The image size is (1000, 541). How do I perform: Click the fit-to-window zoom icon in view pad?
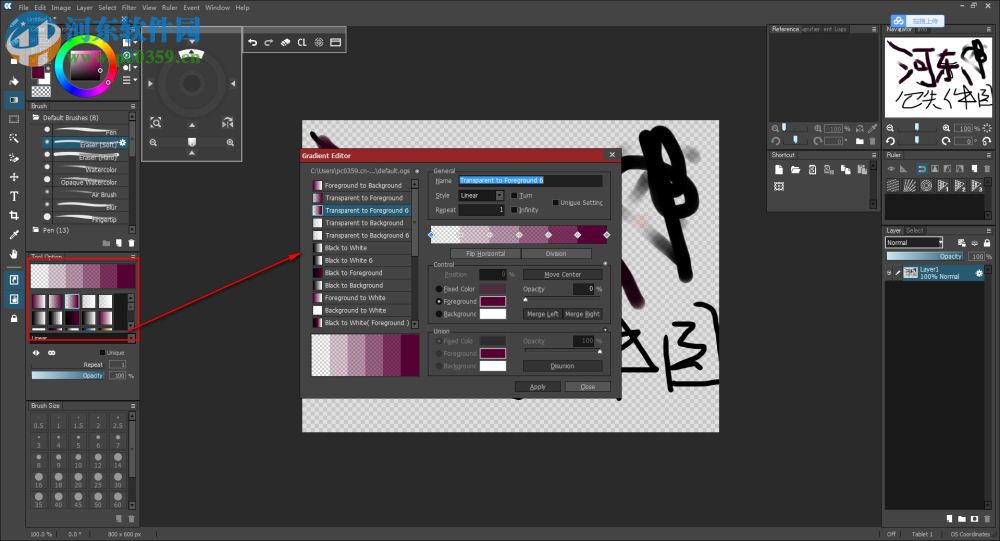coord(156,122)
